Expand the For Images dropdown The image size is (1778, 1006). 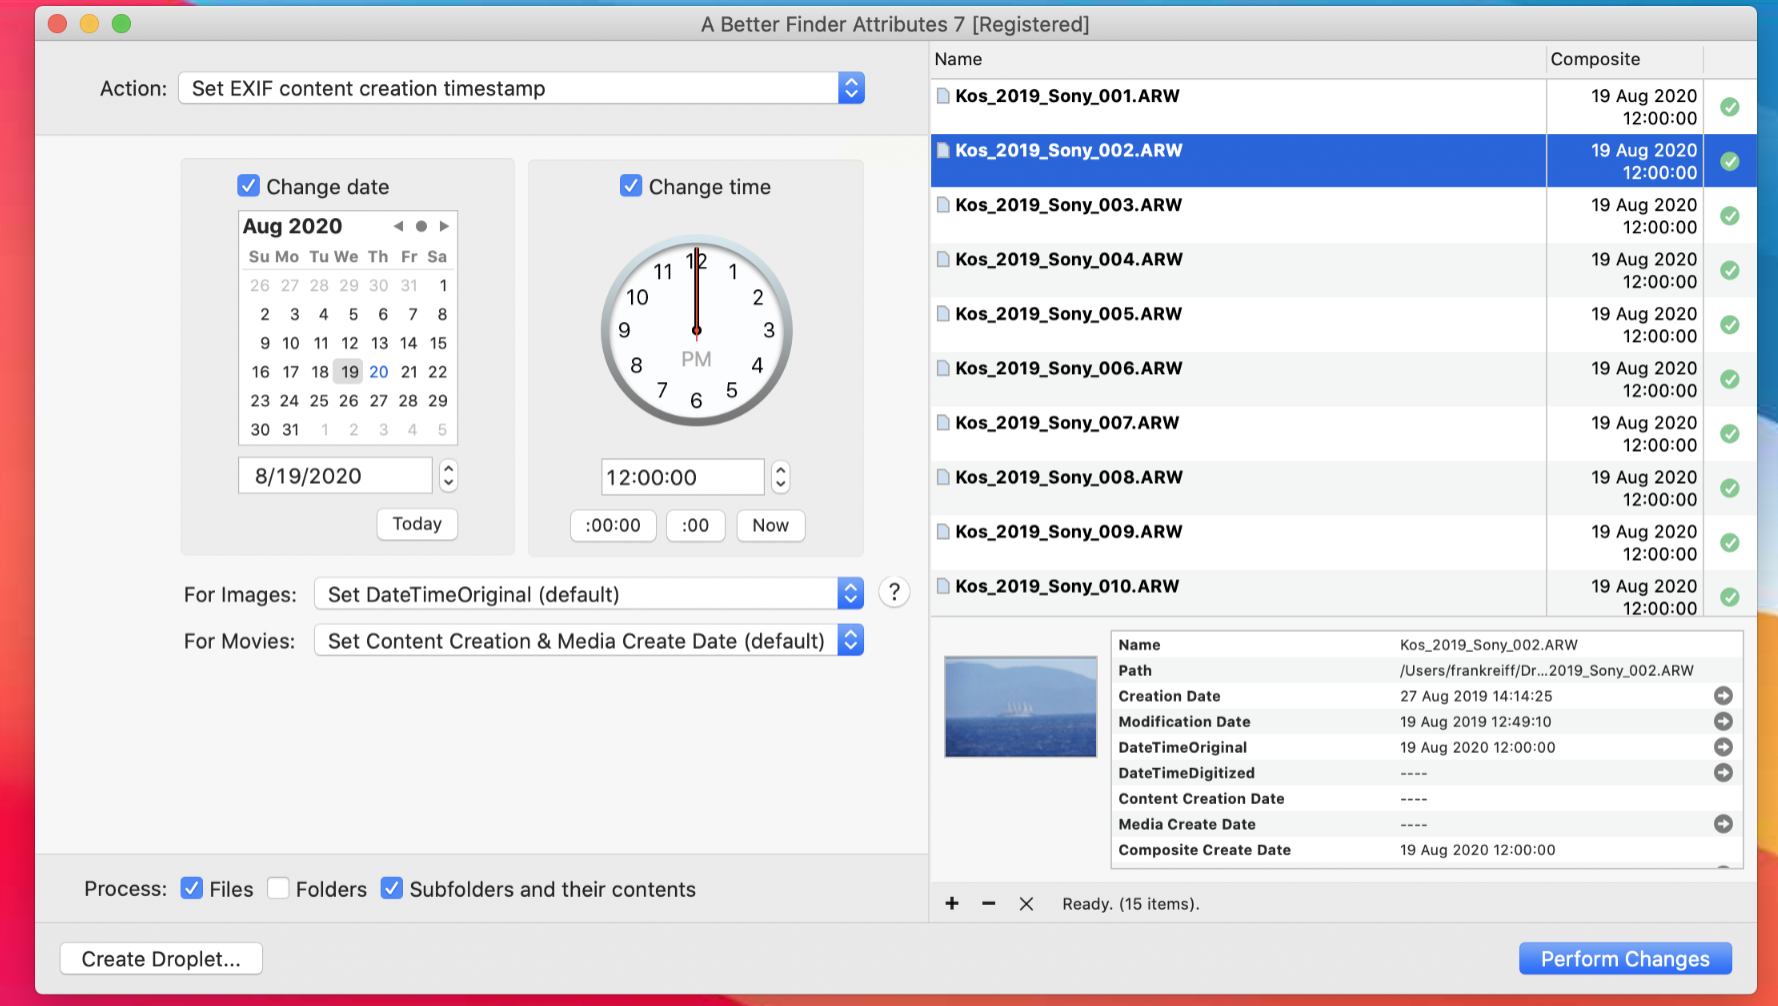[588, 594]
